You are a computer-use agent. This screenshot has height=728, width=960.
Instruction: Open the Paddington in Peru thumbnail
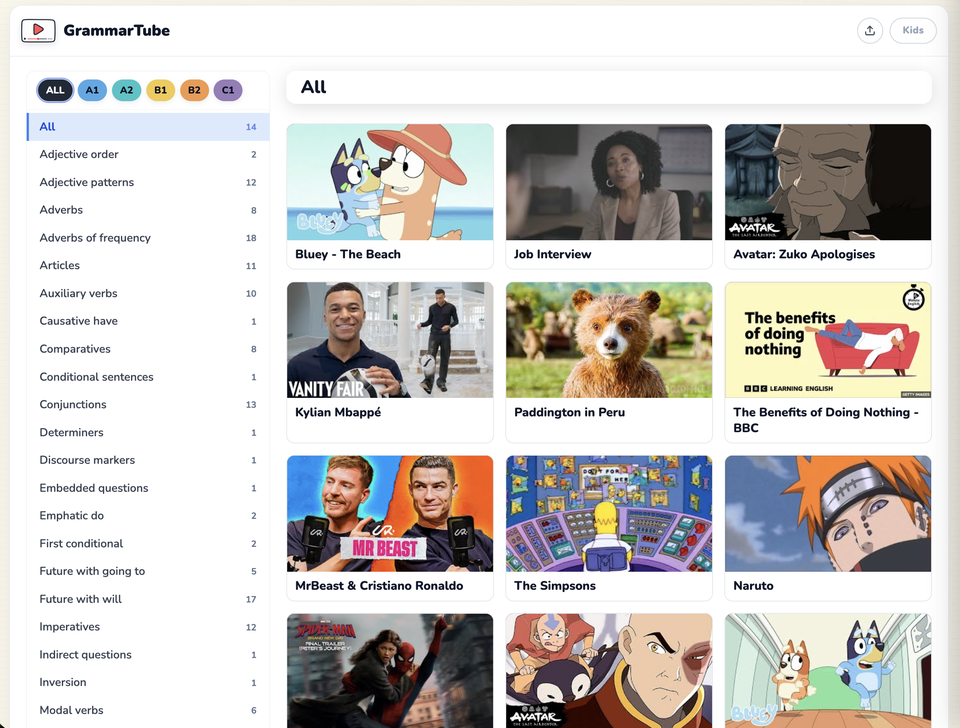pyautogui.click(x=609, y=340)
